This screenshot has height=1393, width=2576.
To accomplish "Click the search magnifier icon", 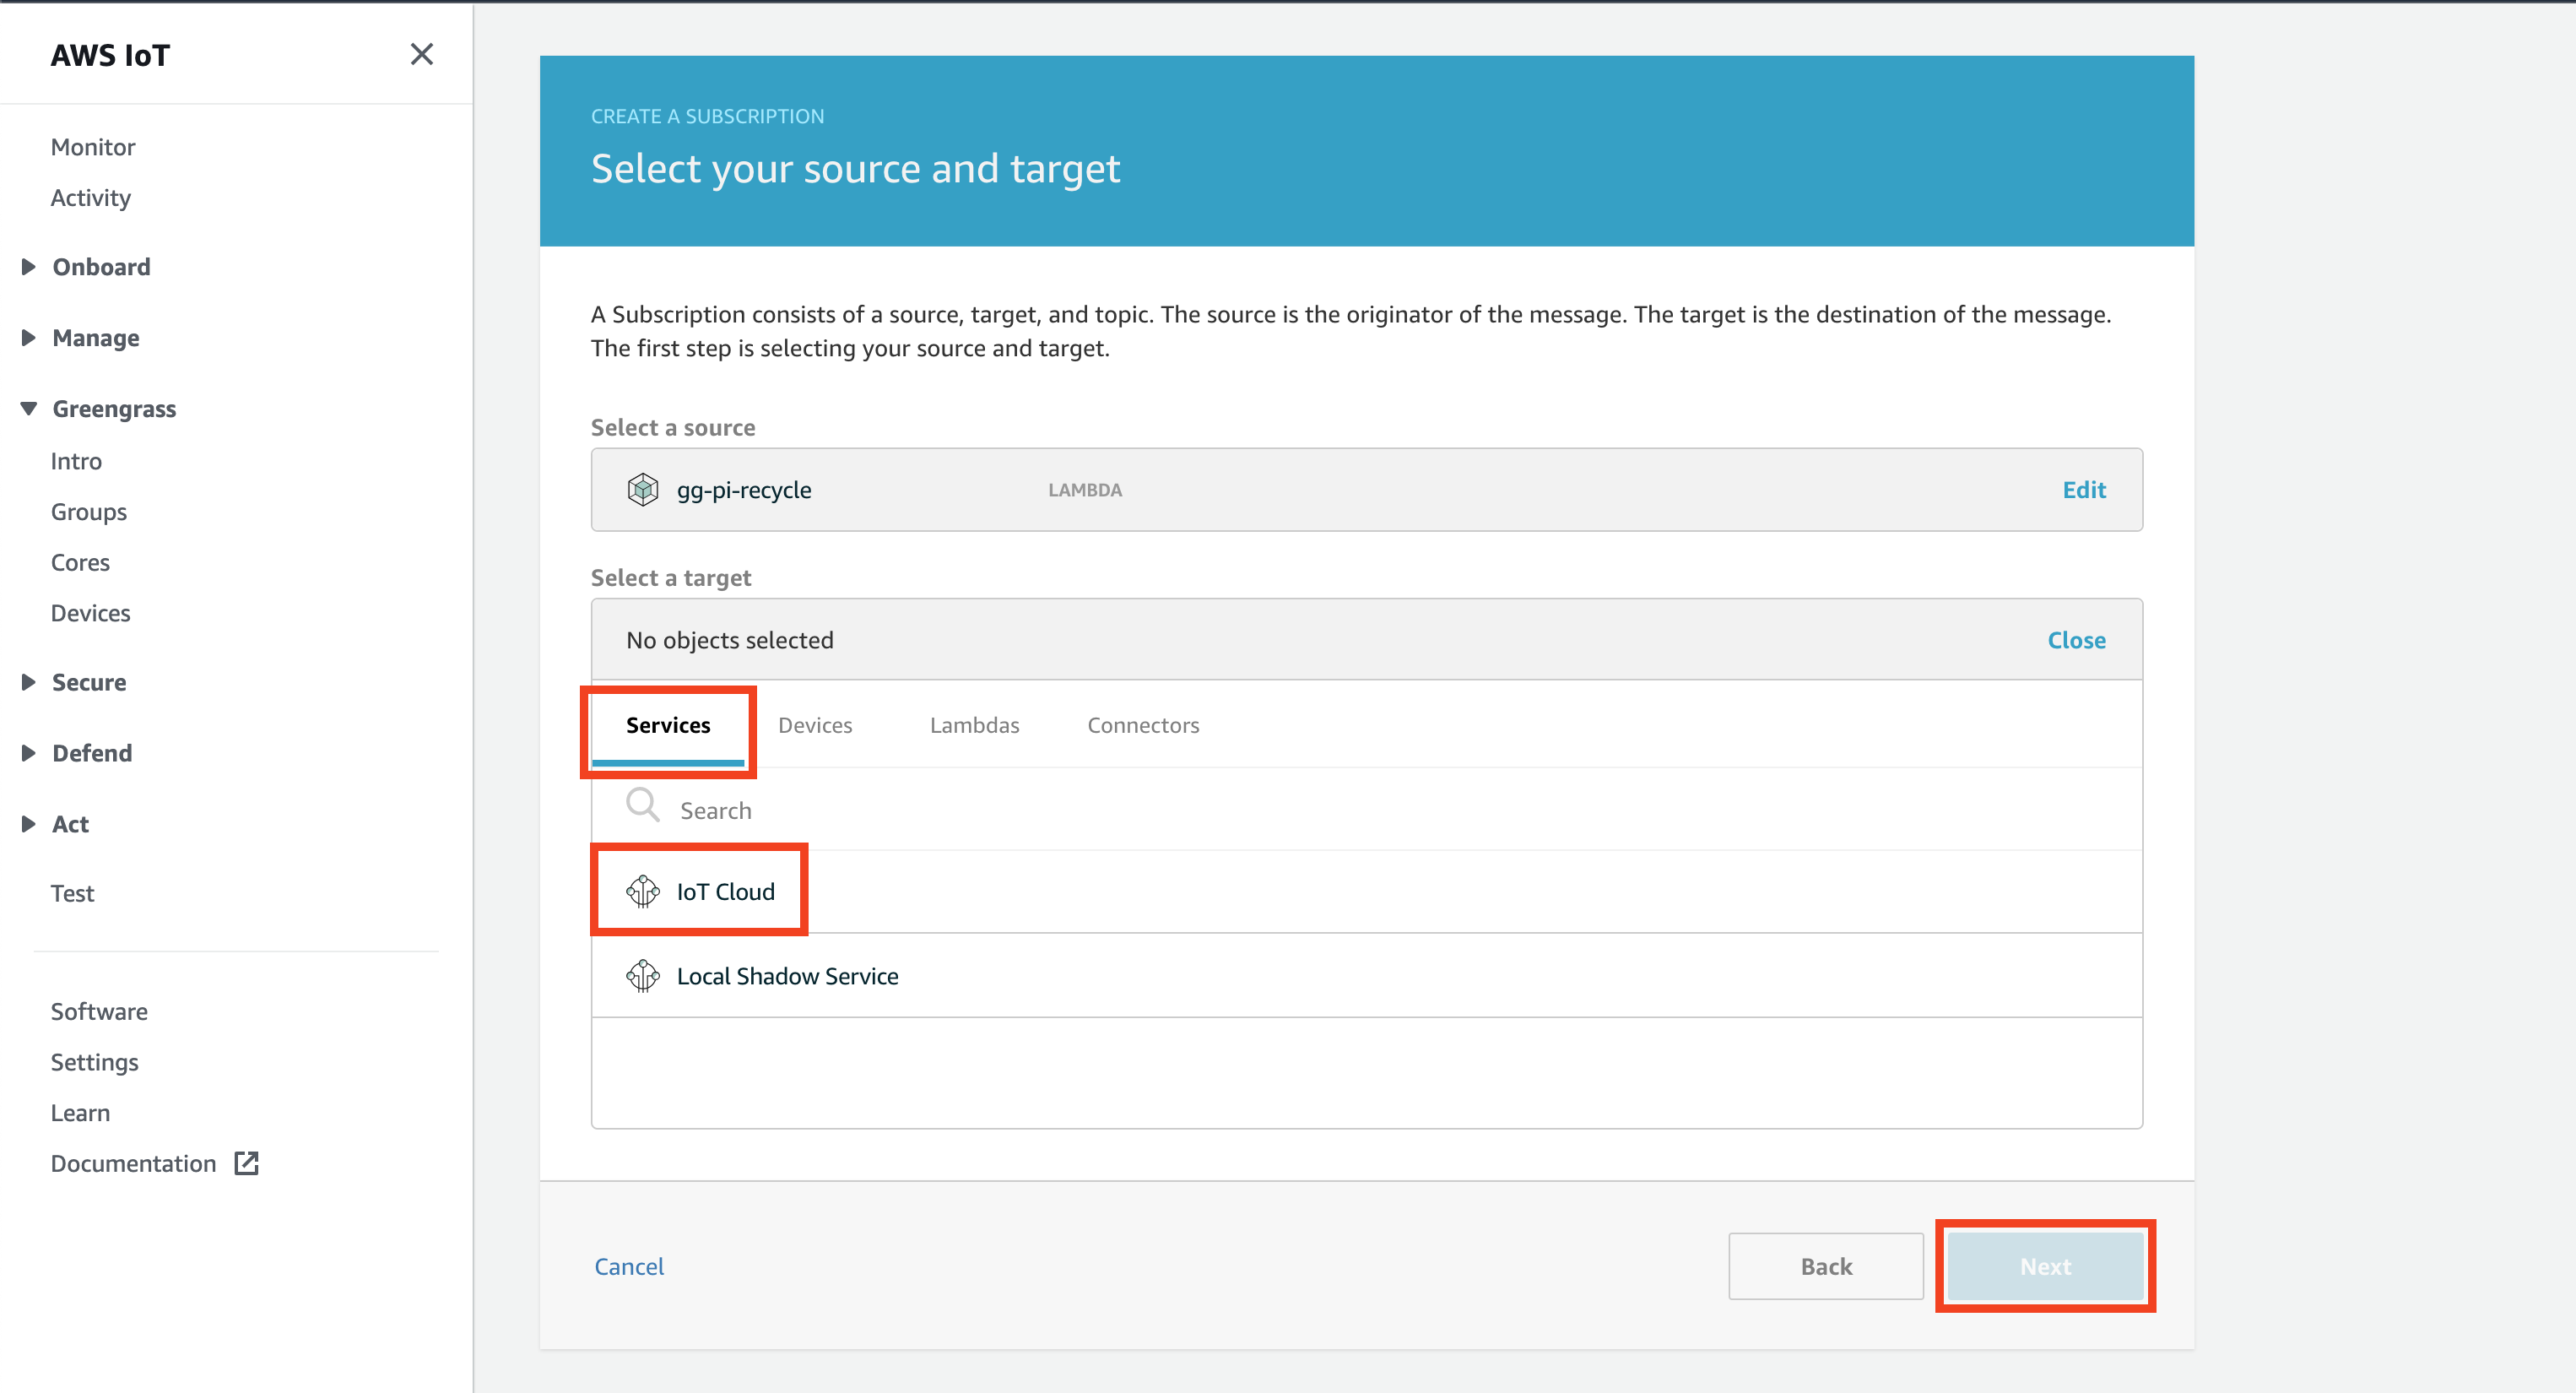I will [x=643, y=805].
